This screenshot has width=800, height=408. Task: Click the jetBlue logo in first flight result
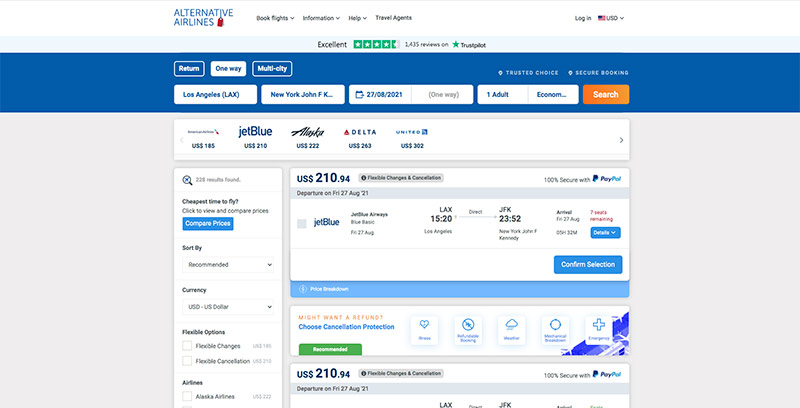point(327,222)
